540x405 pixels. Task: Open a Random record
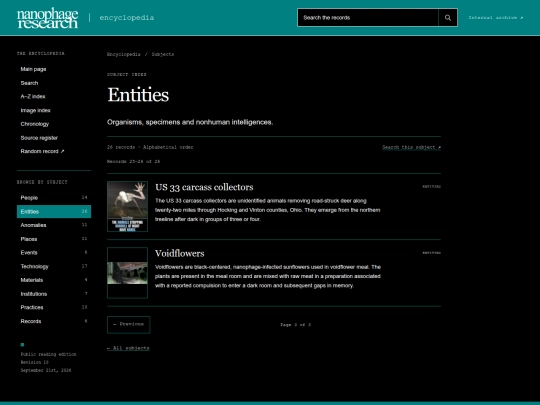pyautogui.click(x=42, y=152)
